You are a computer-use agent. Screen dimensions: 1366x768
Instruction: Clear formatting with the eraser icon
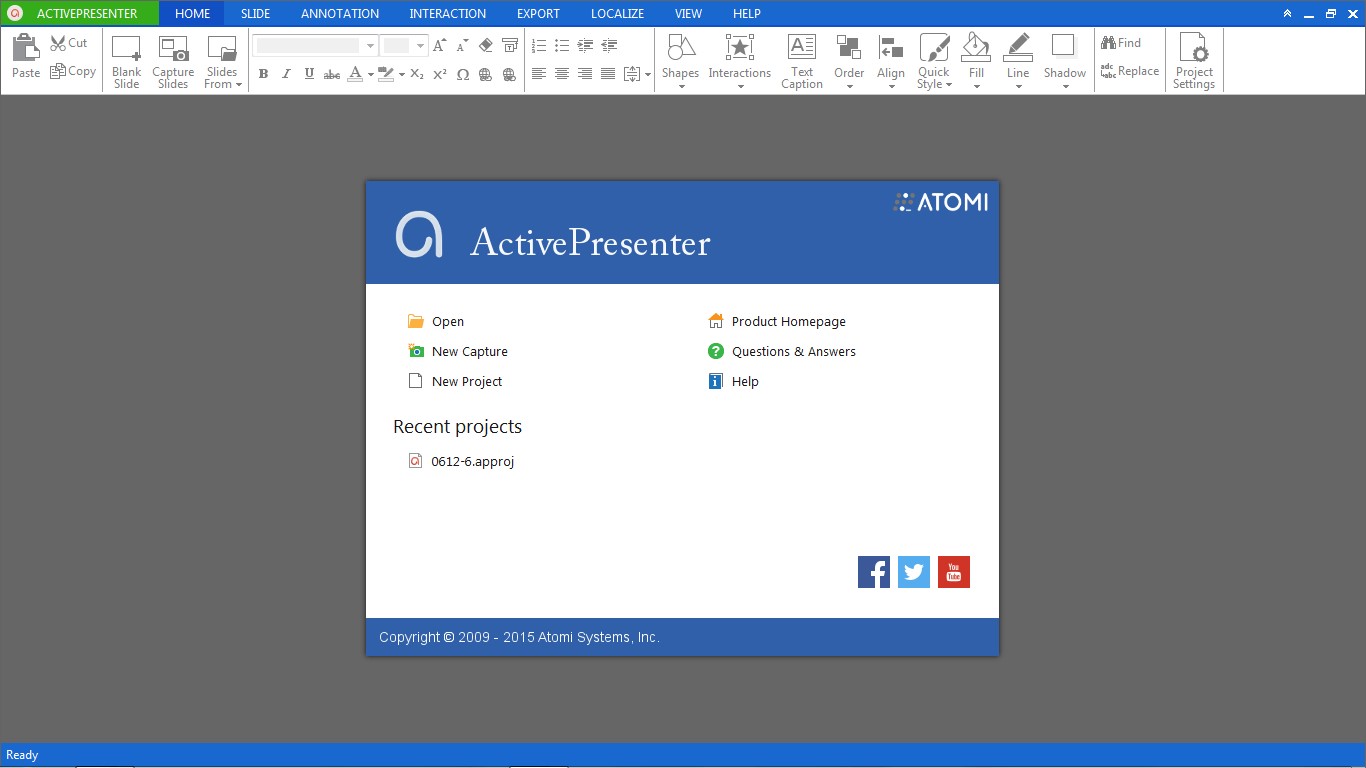(x=486, y=45)
